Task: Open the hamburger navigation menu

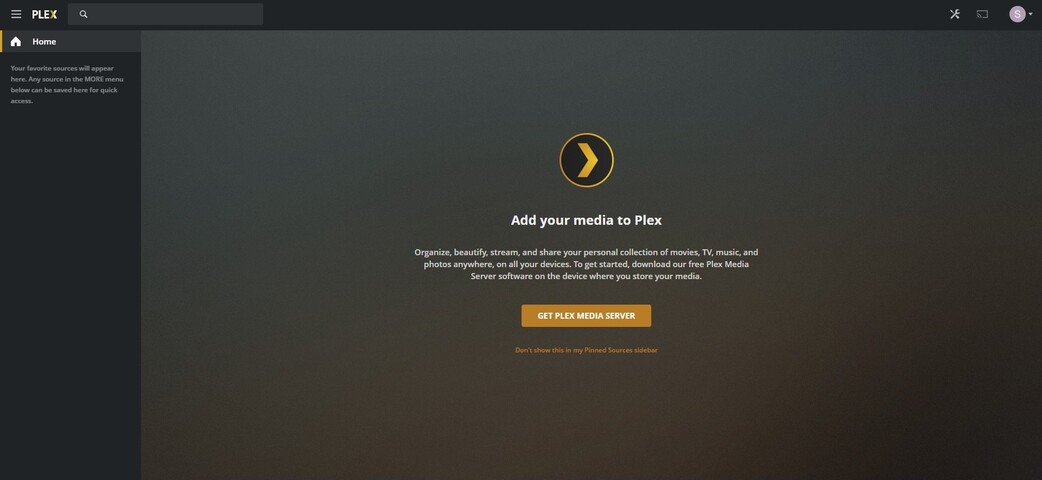Action: 16,14
